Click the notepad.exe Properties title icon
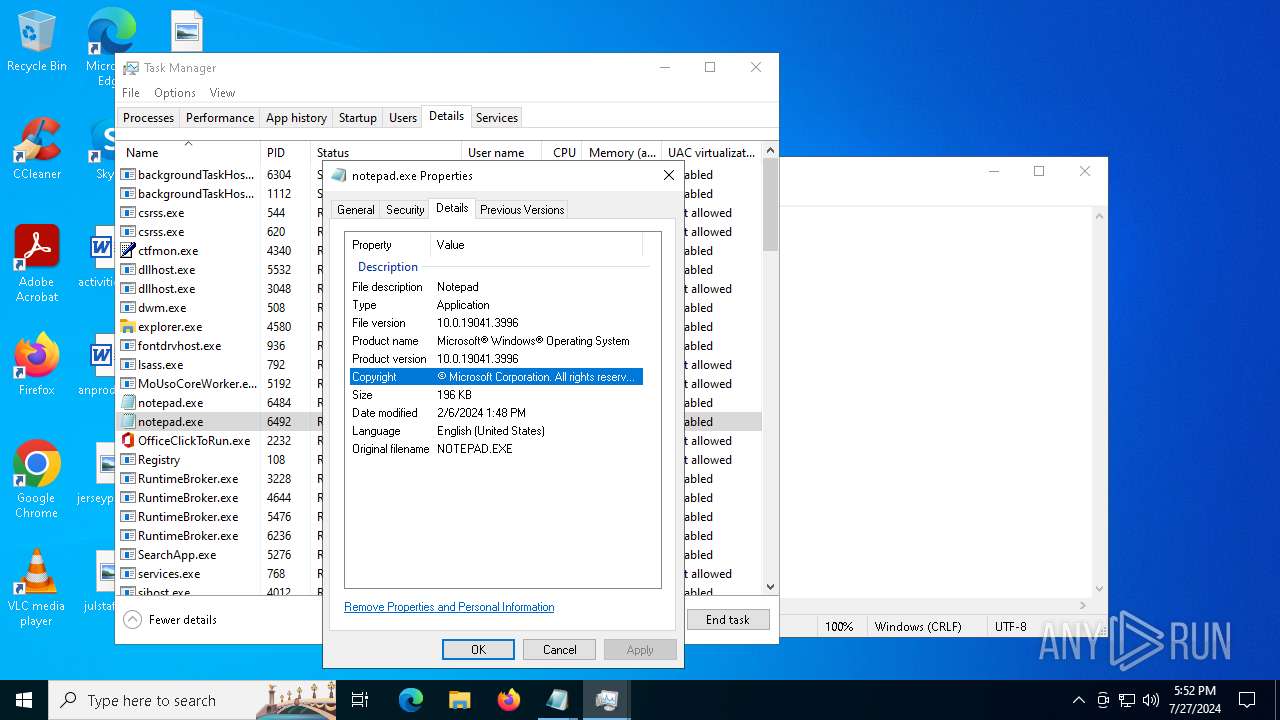Screen dimensions: 1280x720 (339, 176)
